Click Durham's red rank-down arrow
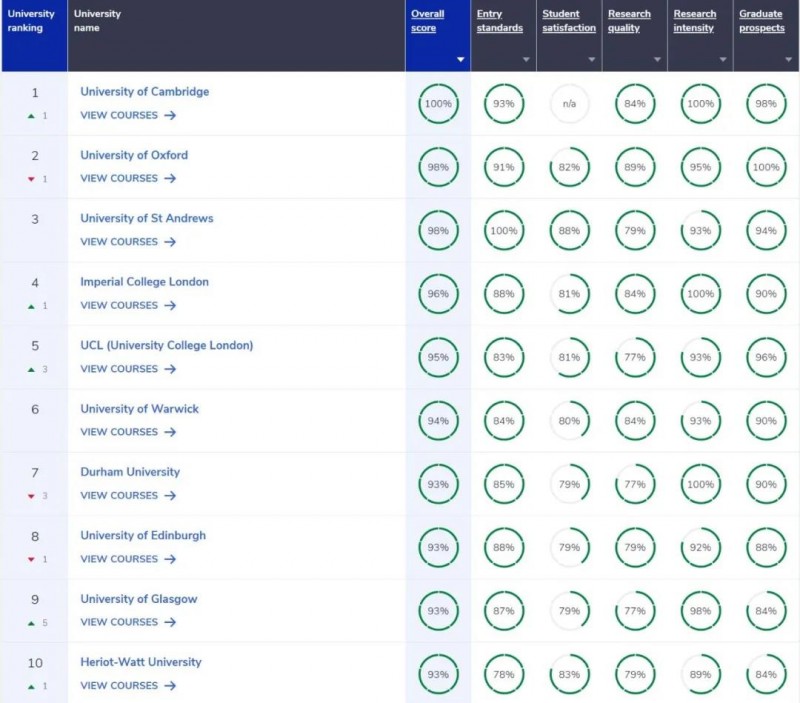Screen dimensions: 800x703 coord(31,496)
